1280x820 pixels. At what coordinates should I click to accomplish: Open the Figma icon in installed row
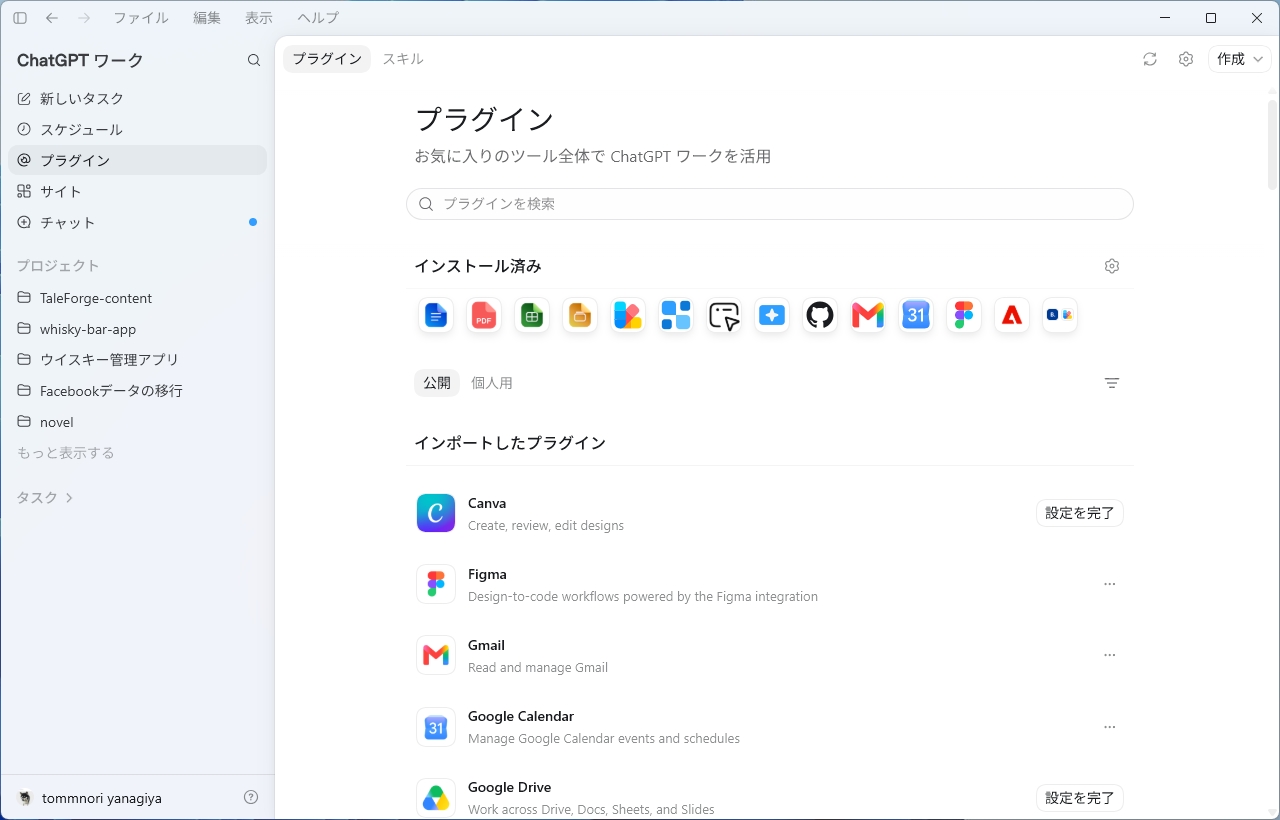pyautogui.click(x=964, y=316)
